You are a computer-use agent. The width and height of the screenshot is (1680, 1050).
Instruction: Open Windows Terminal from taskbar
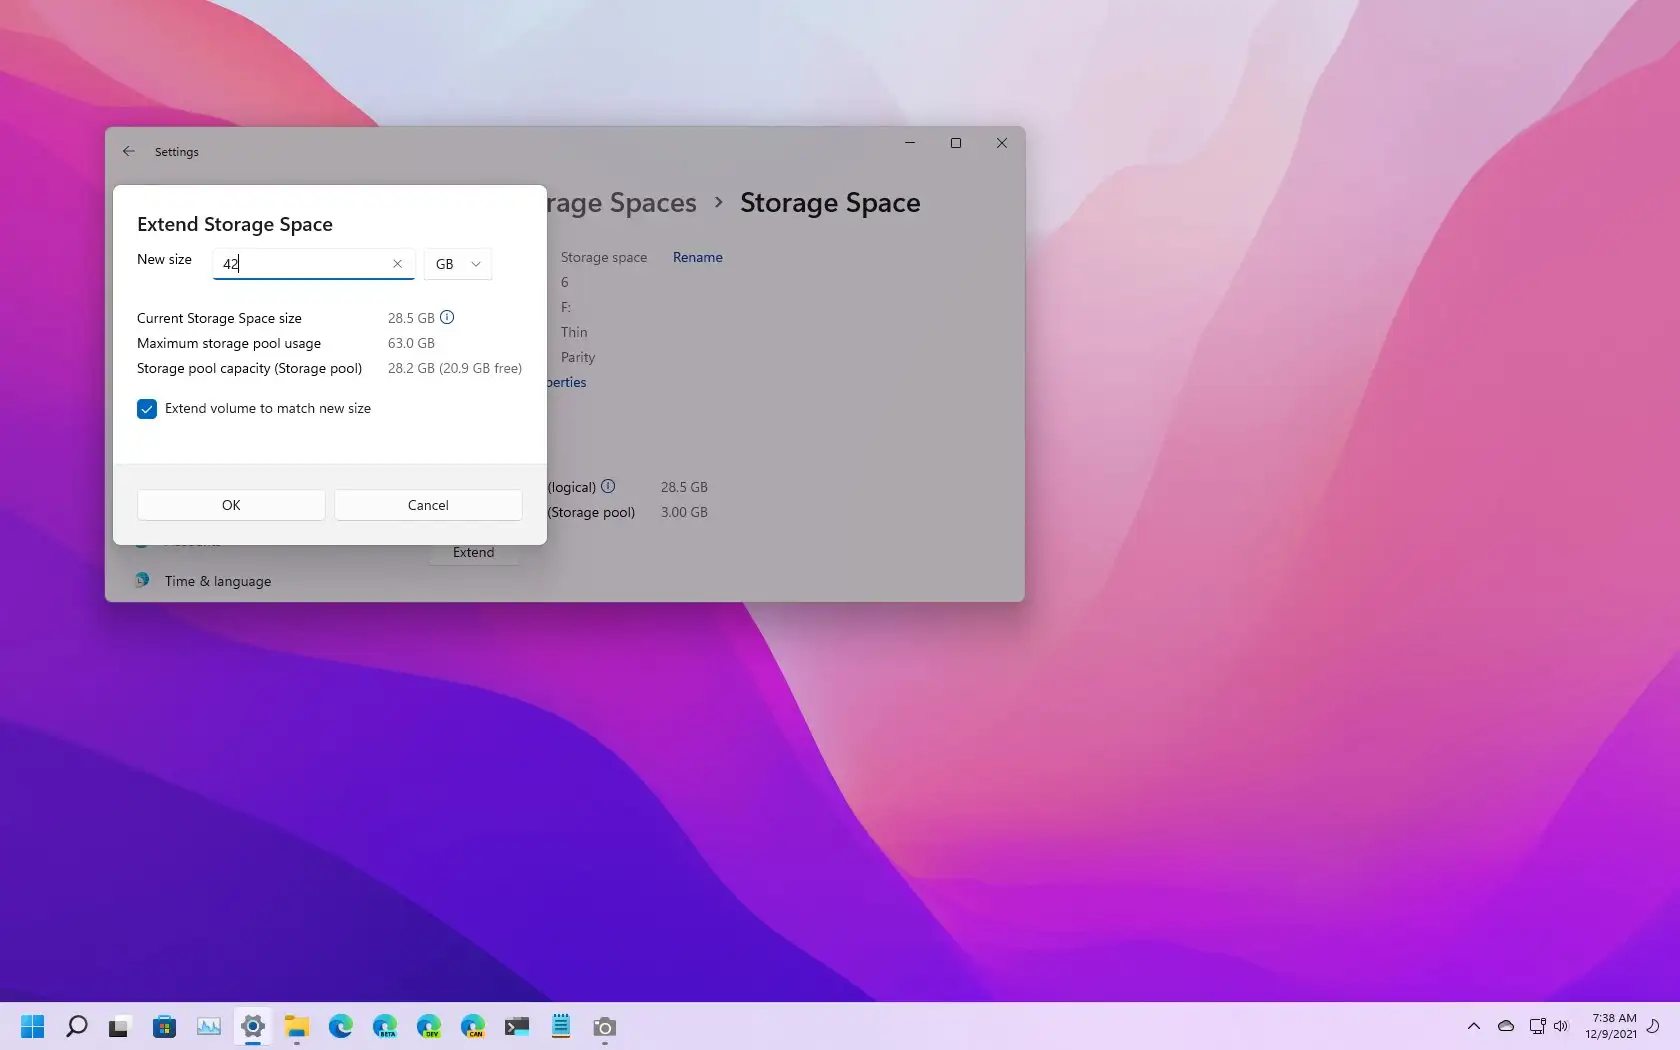click(517, 1027)
